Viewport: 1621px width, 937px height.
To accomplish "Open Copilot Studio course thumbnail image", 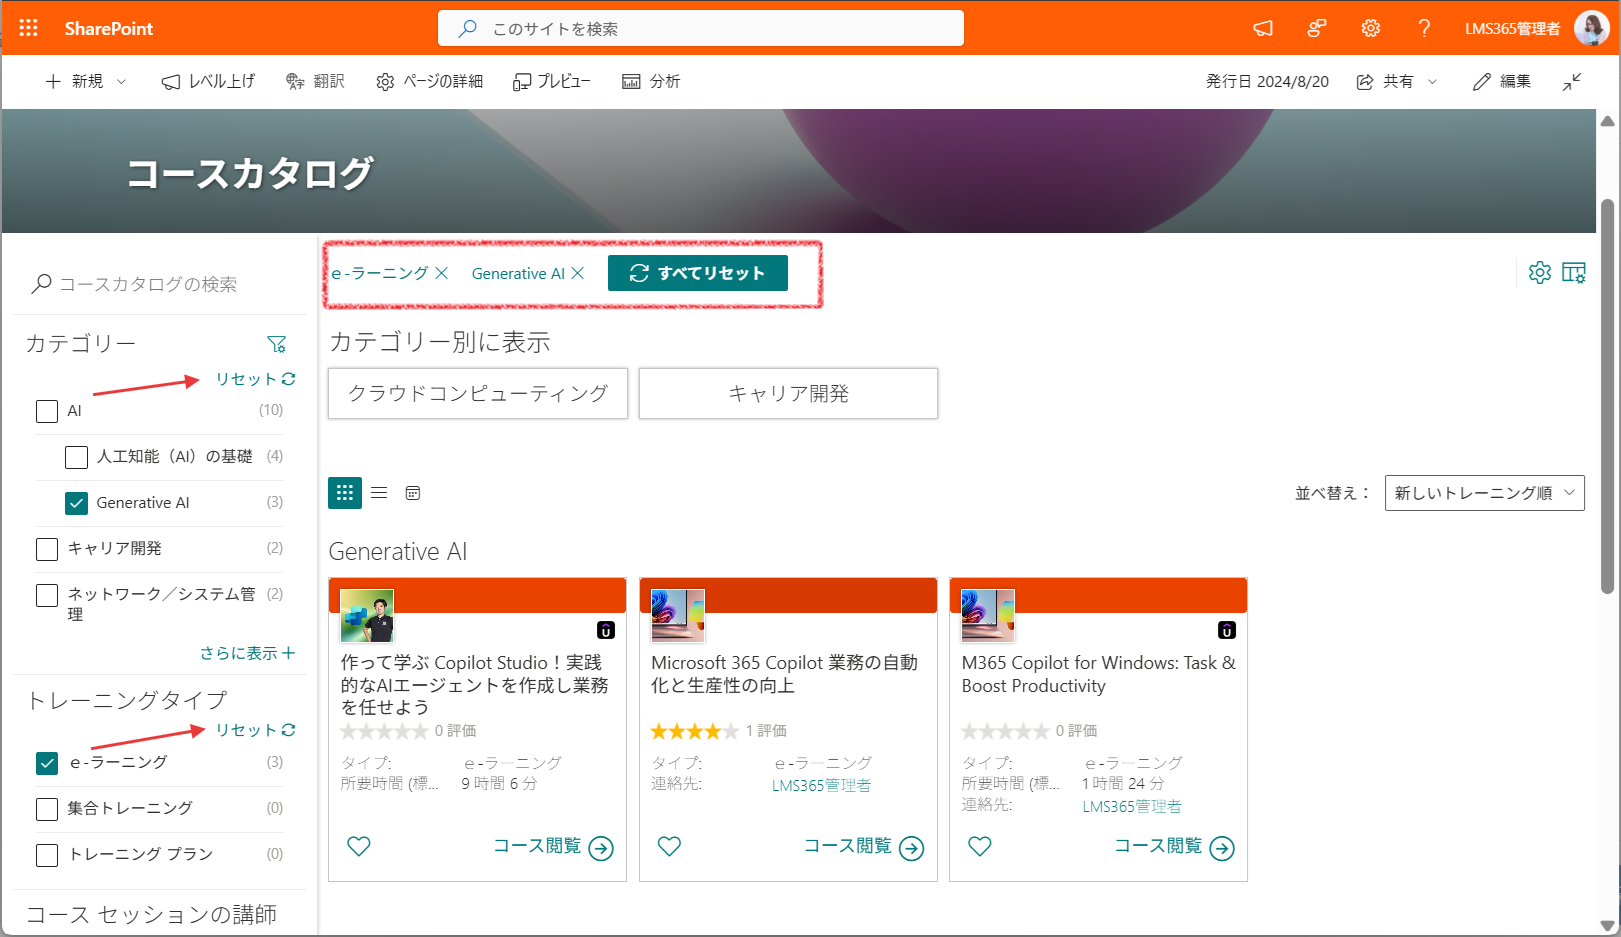I will click(367, 615).
